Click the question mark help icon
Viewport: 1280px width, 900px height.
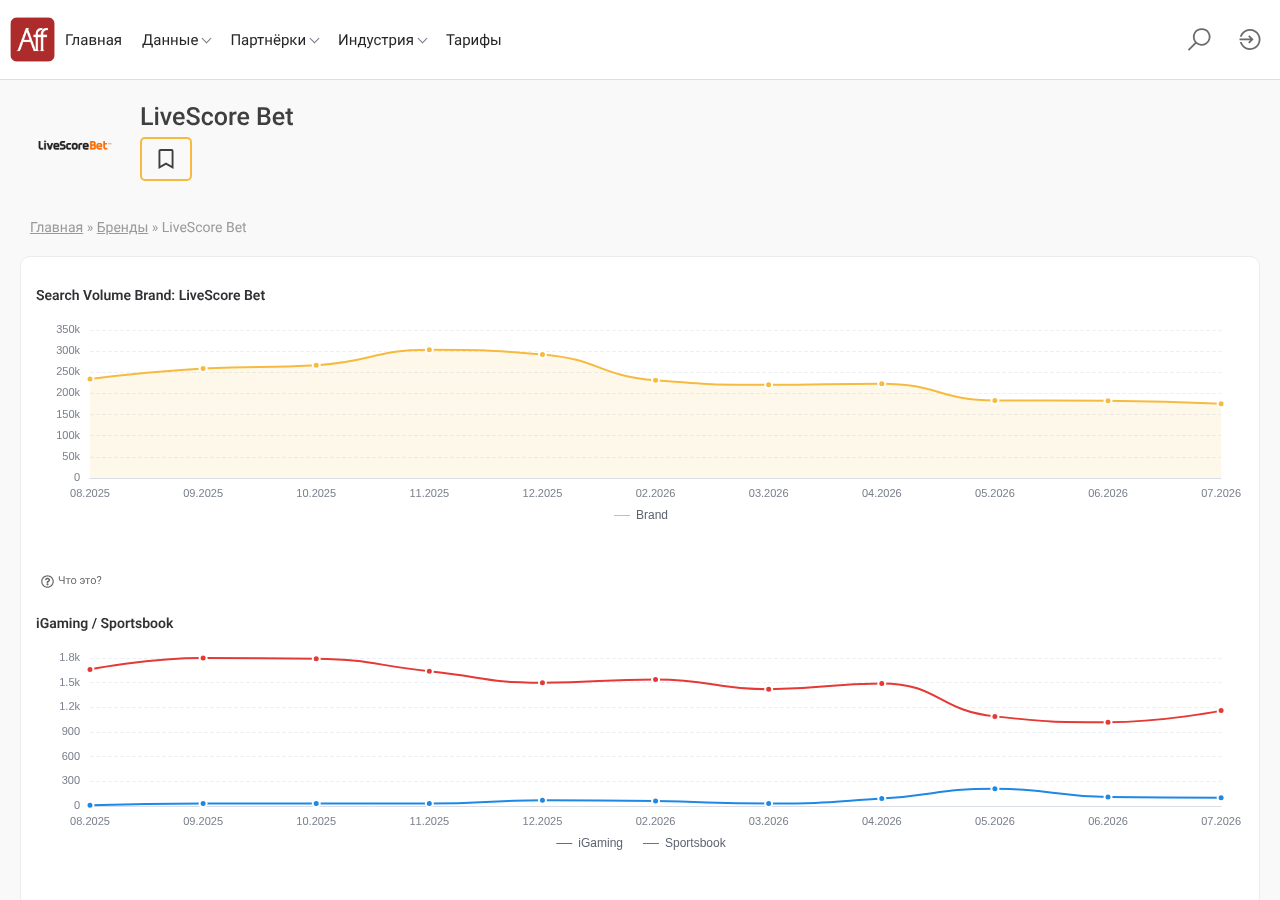tap(47, 581)
